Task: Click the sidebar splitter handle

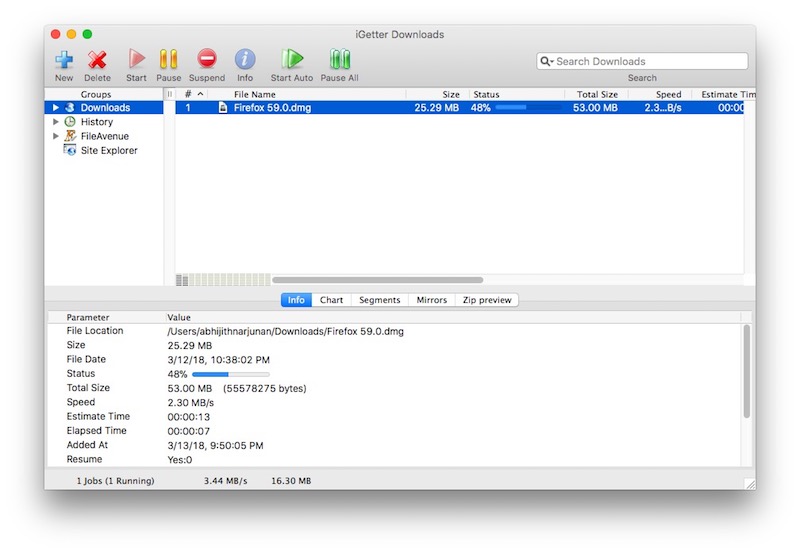Action: click(169, 94)
